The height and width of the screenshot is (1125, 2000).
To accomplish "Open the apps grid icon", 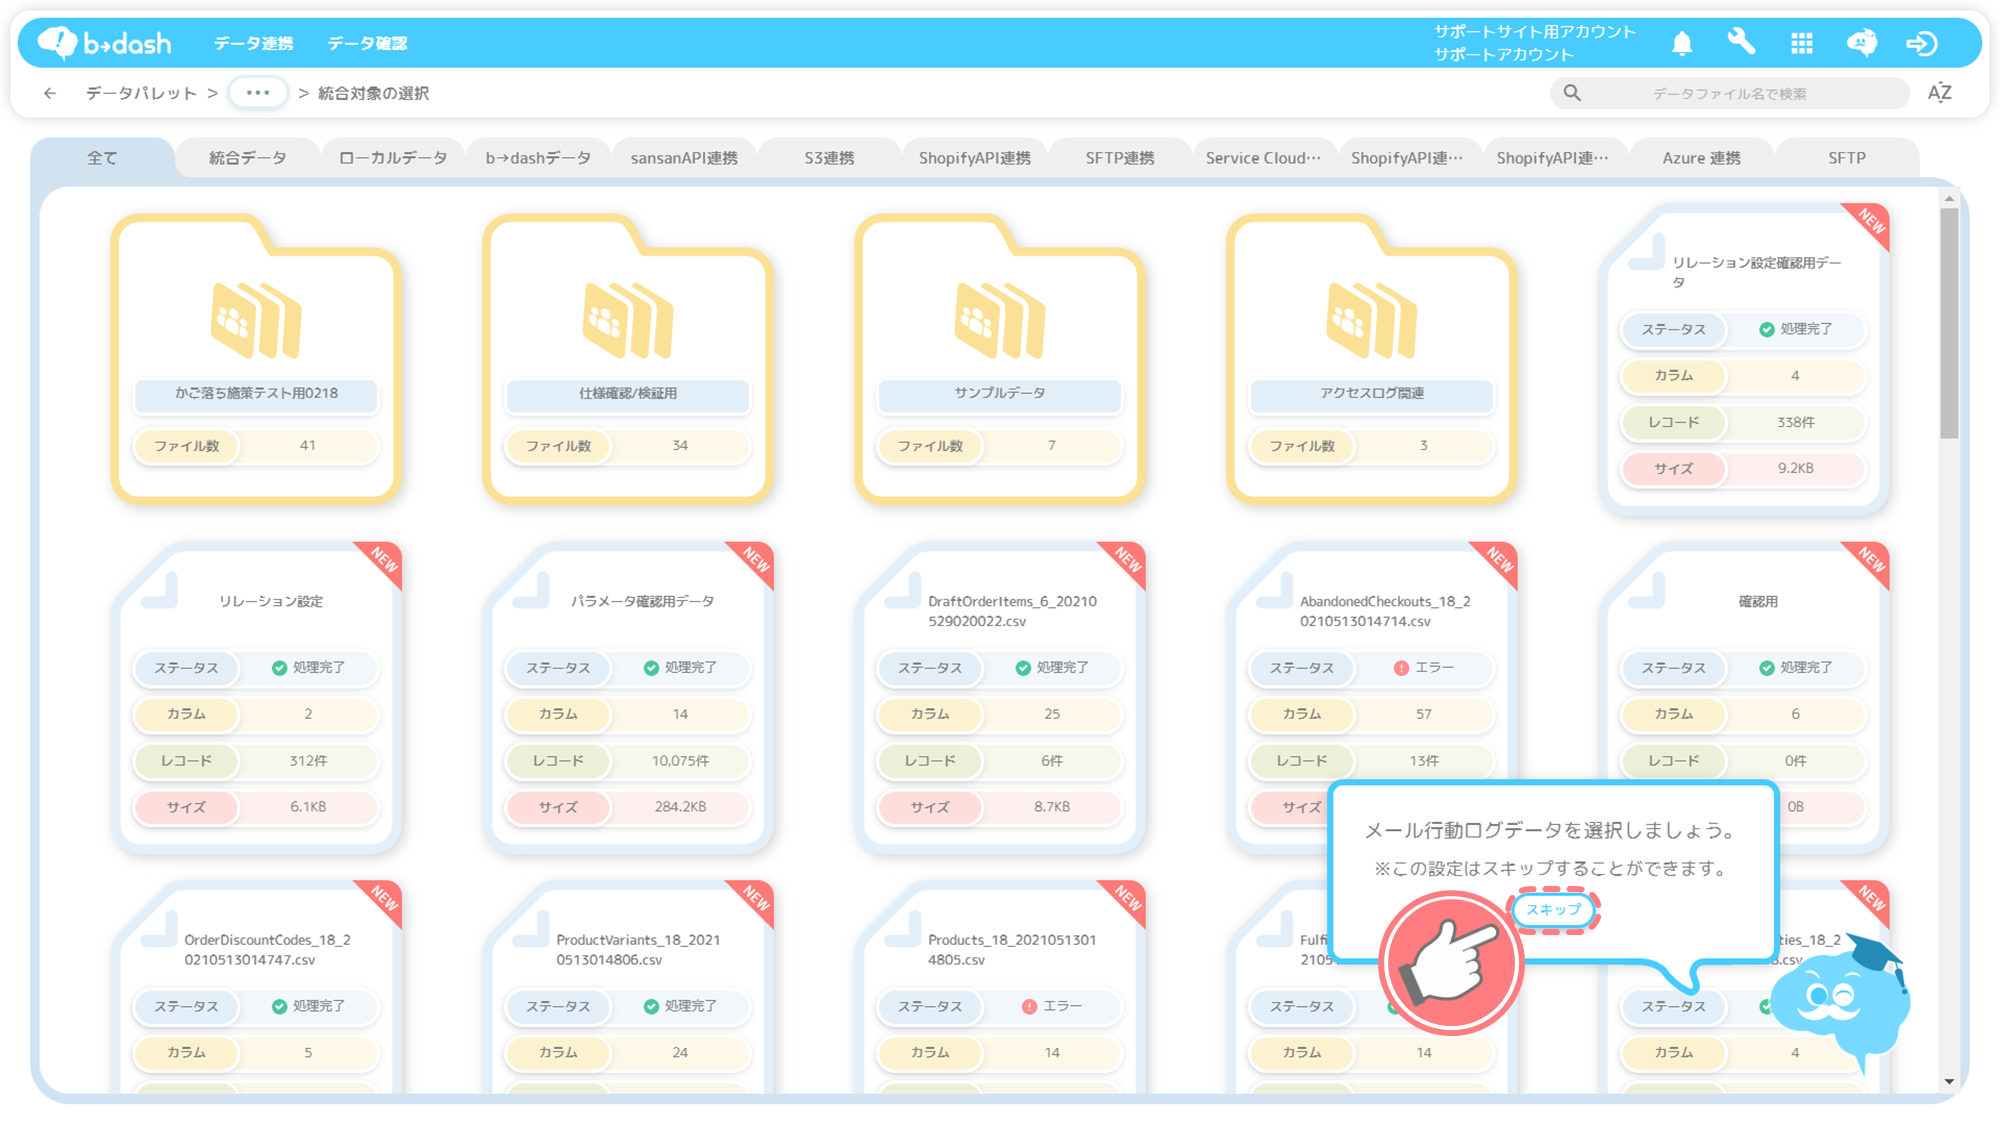I will (x=1802, y=43).
